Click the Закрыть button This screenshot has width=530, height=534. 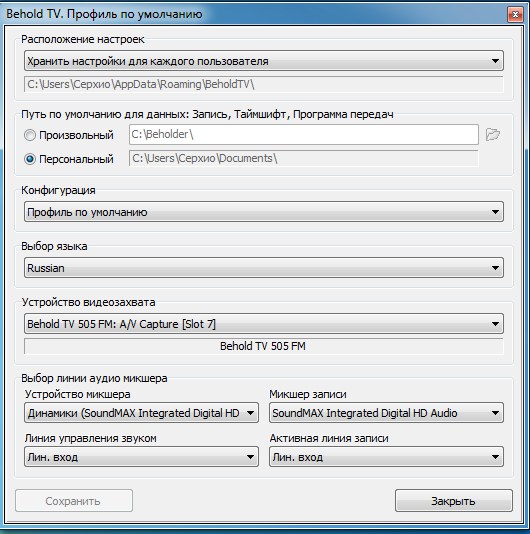coord(454,501)
